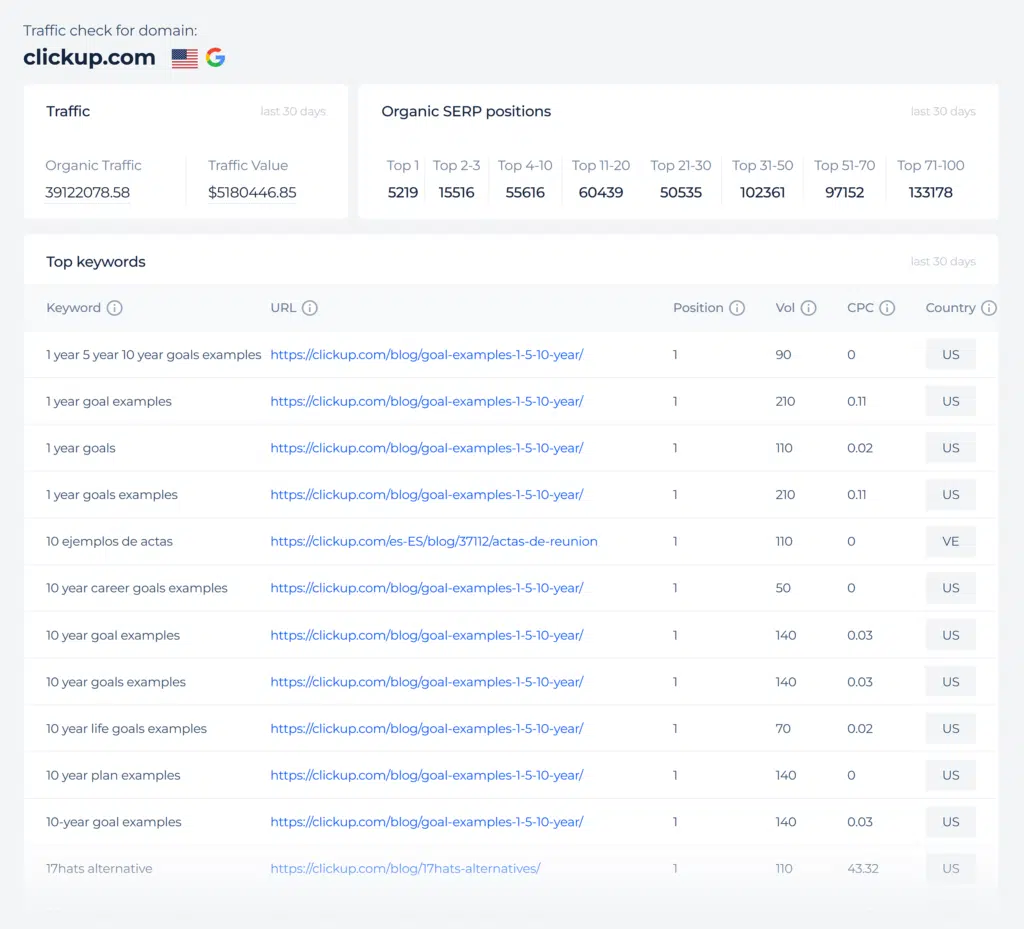Click info icon next to Keyword header
Viewport: 1024px width, 929px height.
tap(114, 308)
